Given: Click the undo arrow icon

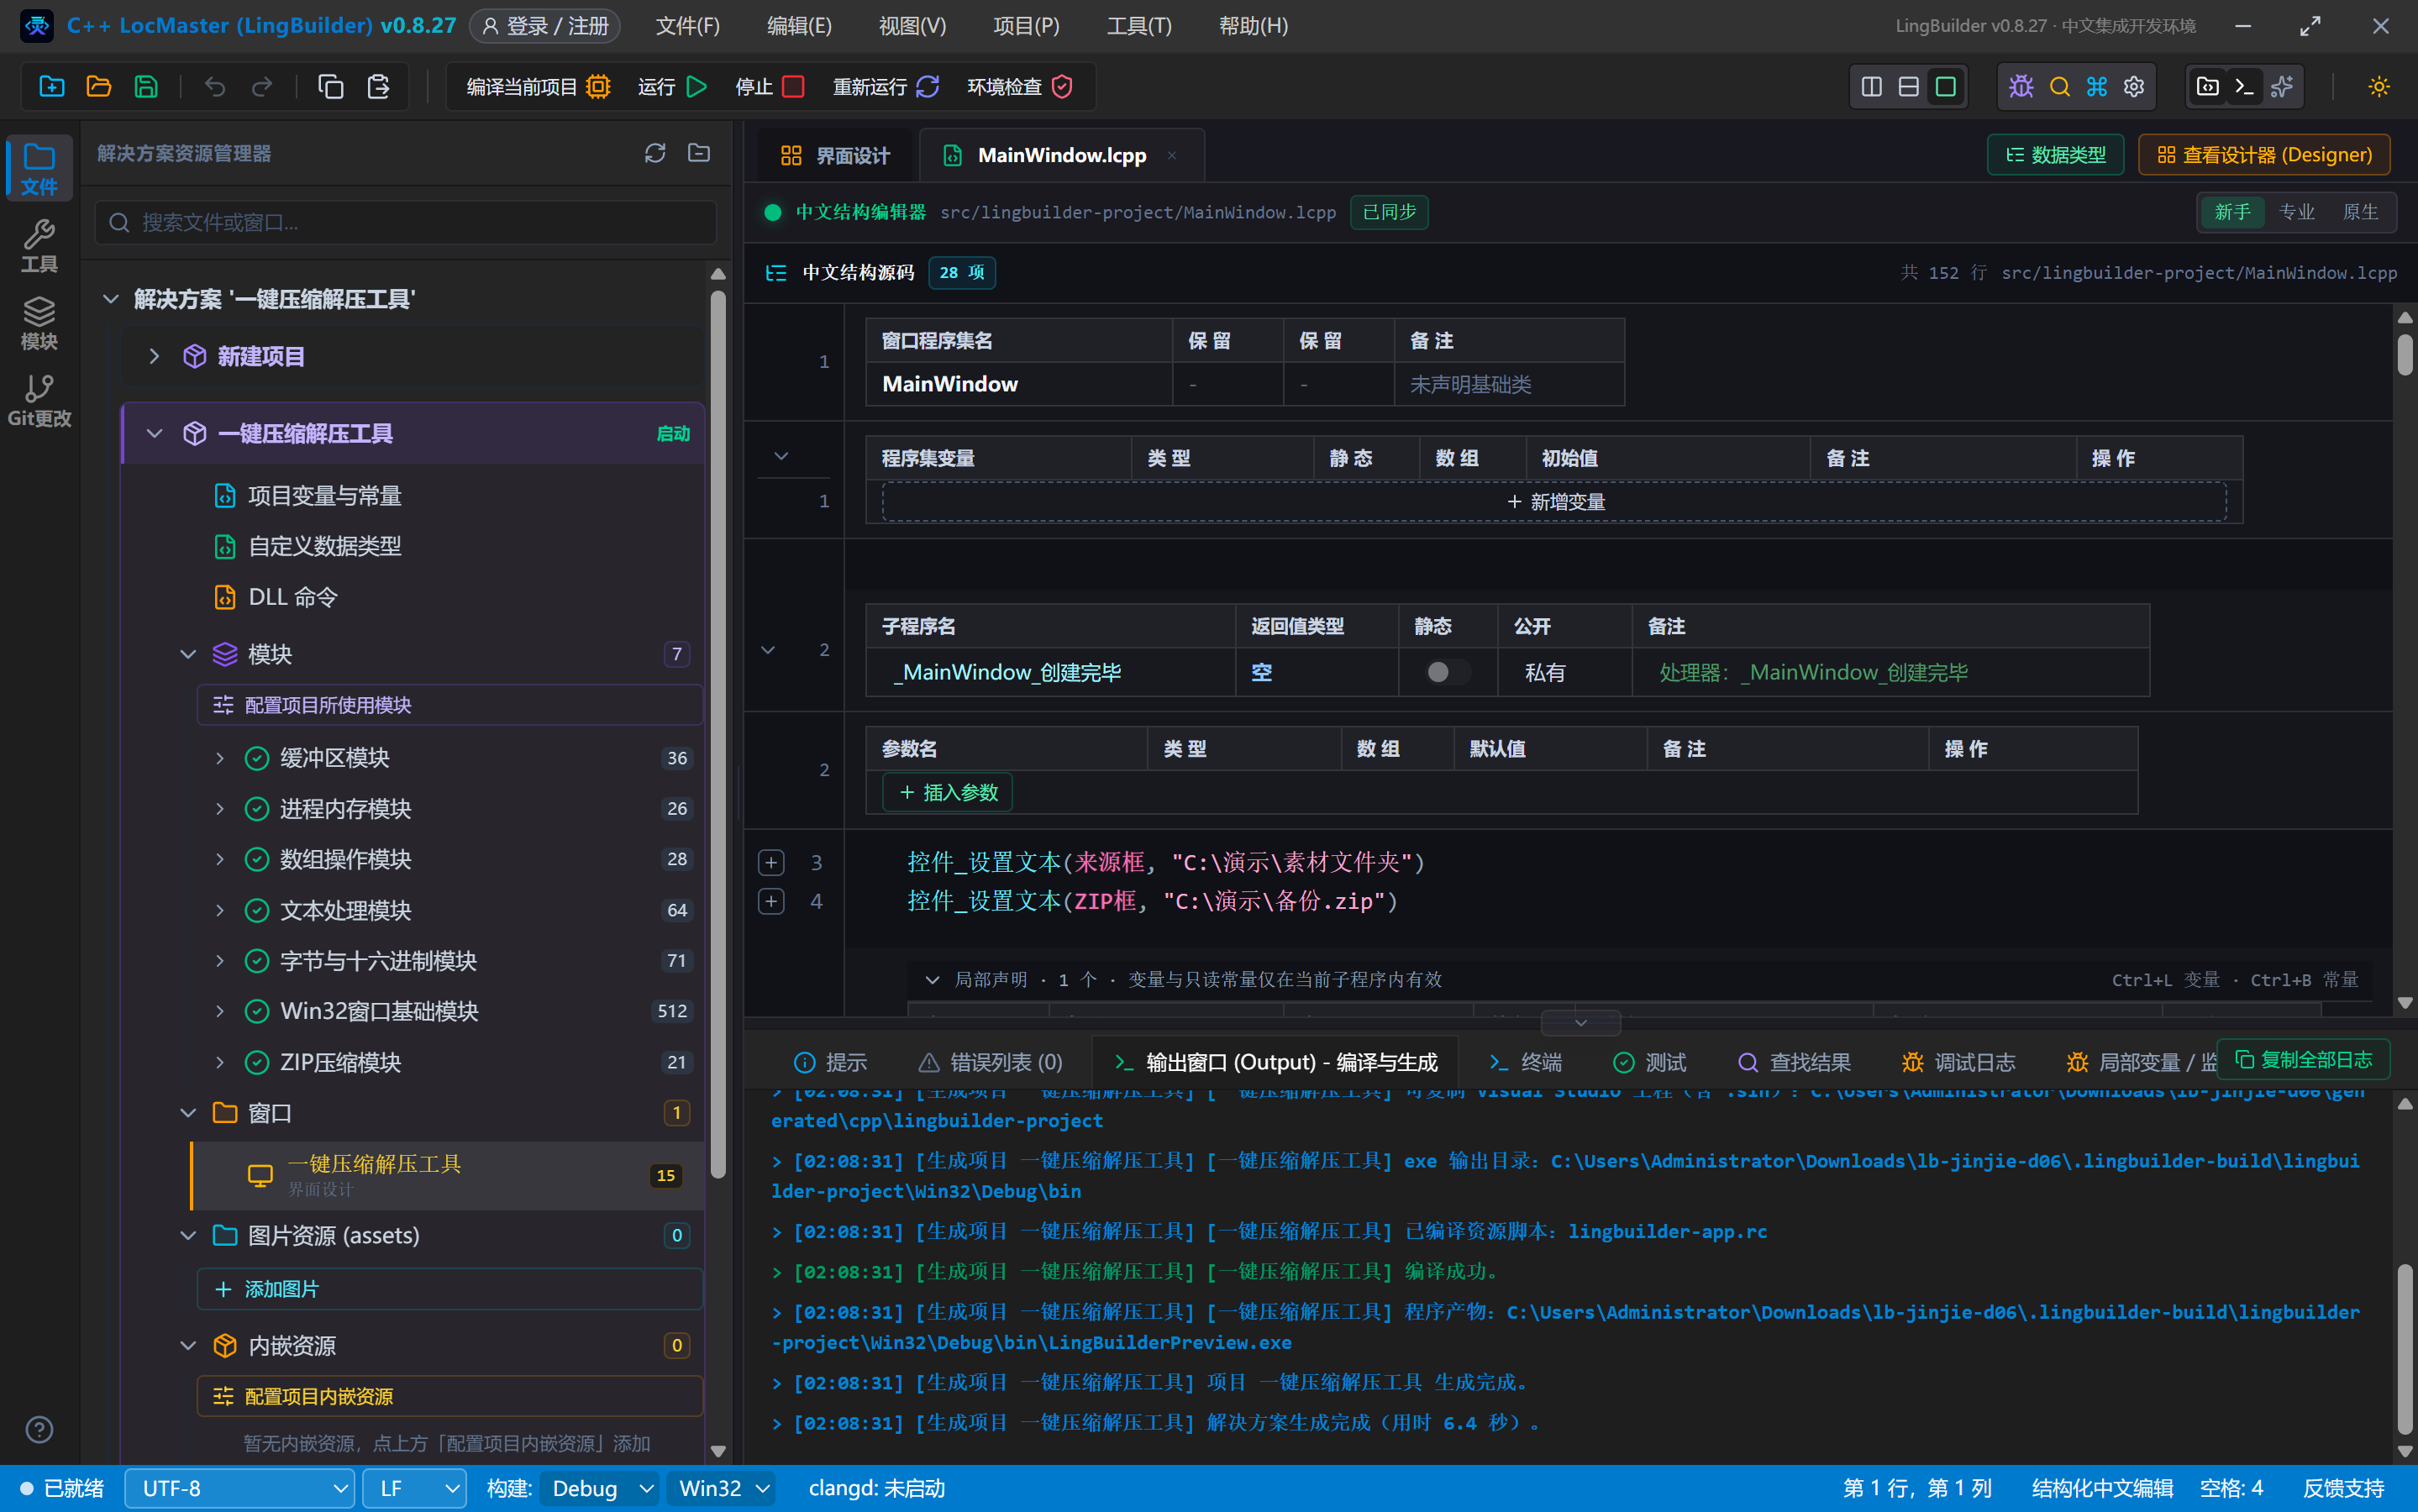Looking at the screenshot, I should coord(215,87).
